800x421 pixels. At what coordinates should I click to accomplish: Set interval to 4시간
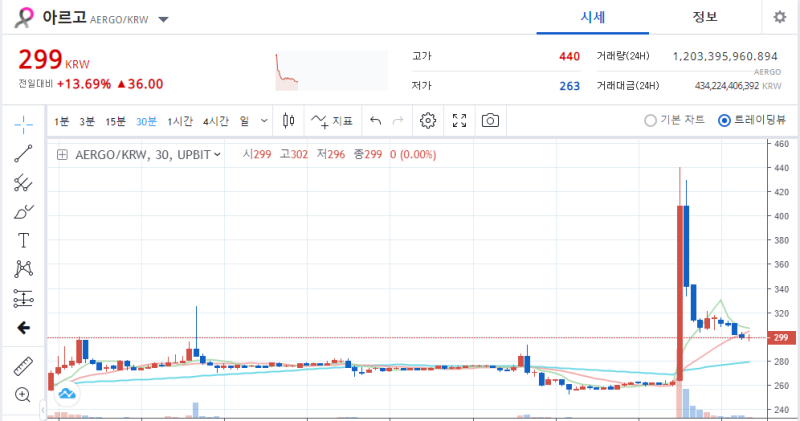pyautogui.click(x=216, y=121)
